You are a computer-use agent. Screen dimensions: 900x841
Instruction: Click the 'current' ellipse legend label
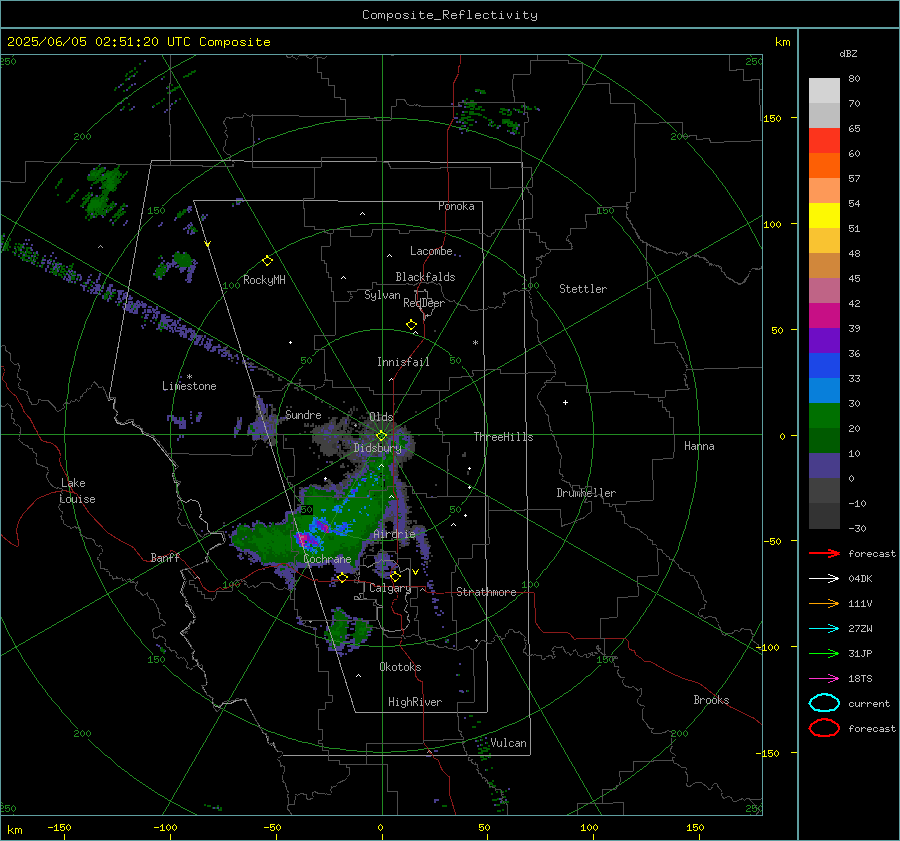point(869,703)
